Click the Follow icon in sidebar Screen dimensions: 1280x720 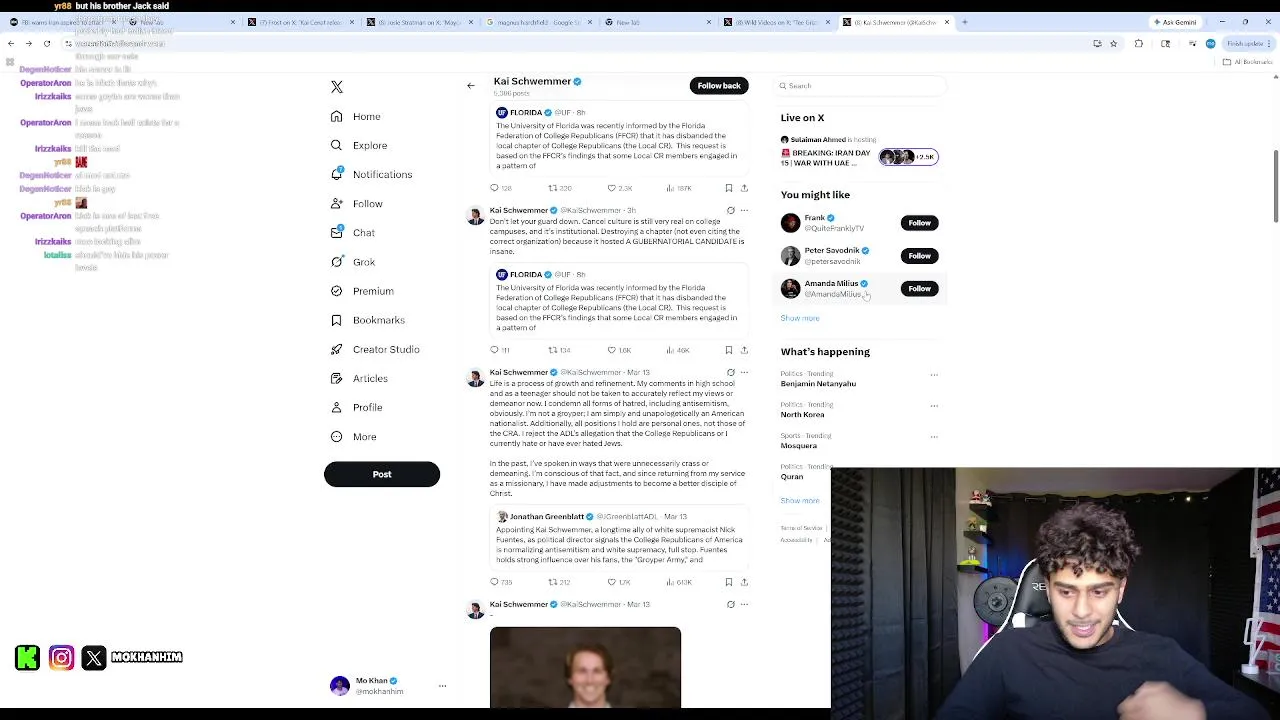point(337,204)
